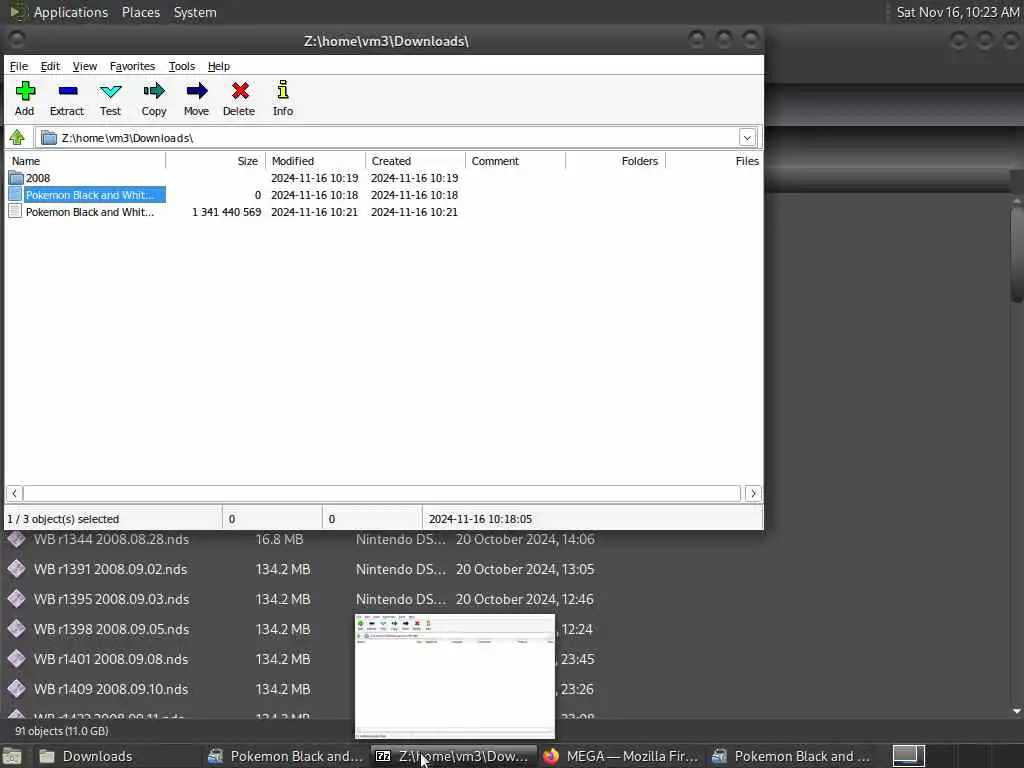Click icon of WB r1395 2008.09.03.nds

(x=16, y=598)
